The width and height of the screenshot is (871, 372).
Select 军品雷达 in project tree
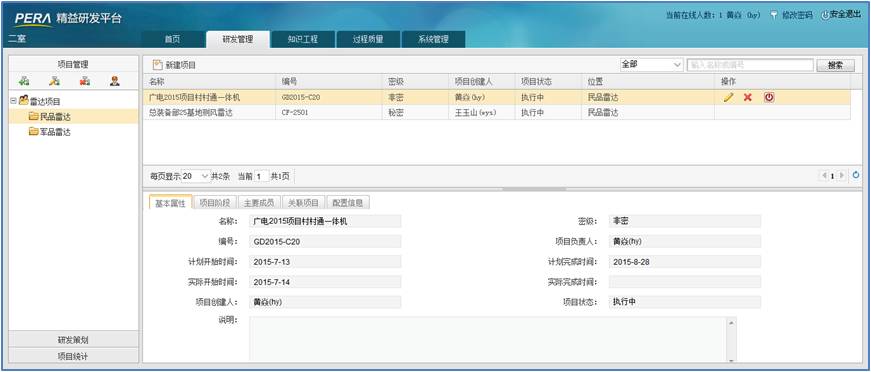tap(56, 132)
